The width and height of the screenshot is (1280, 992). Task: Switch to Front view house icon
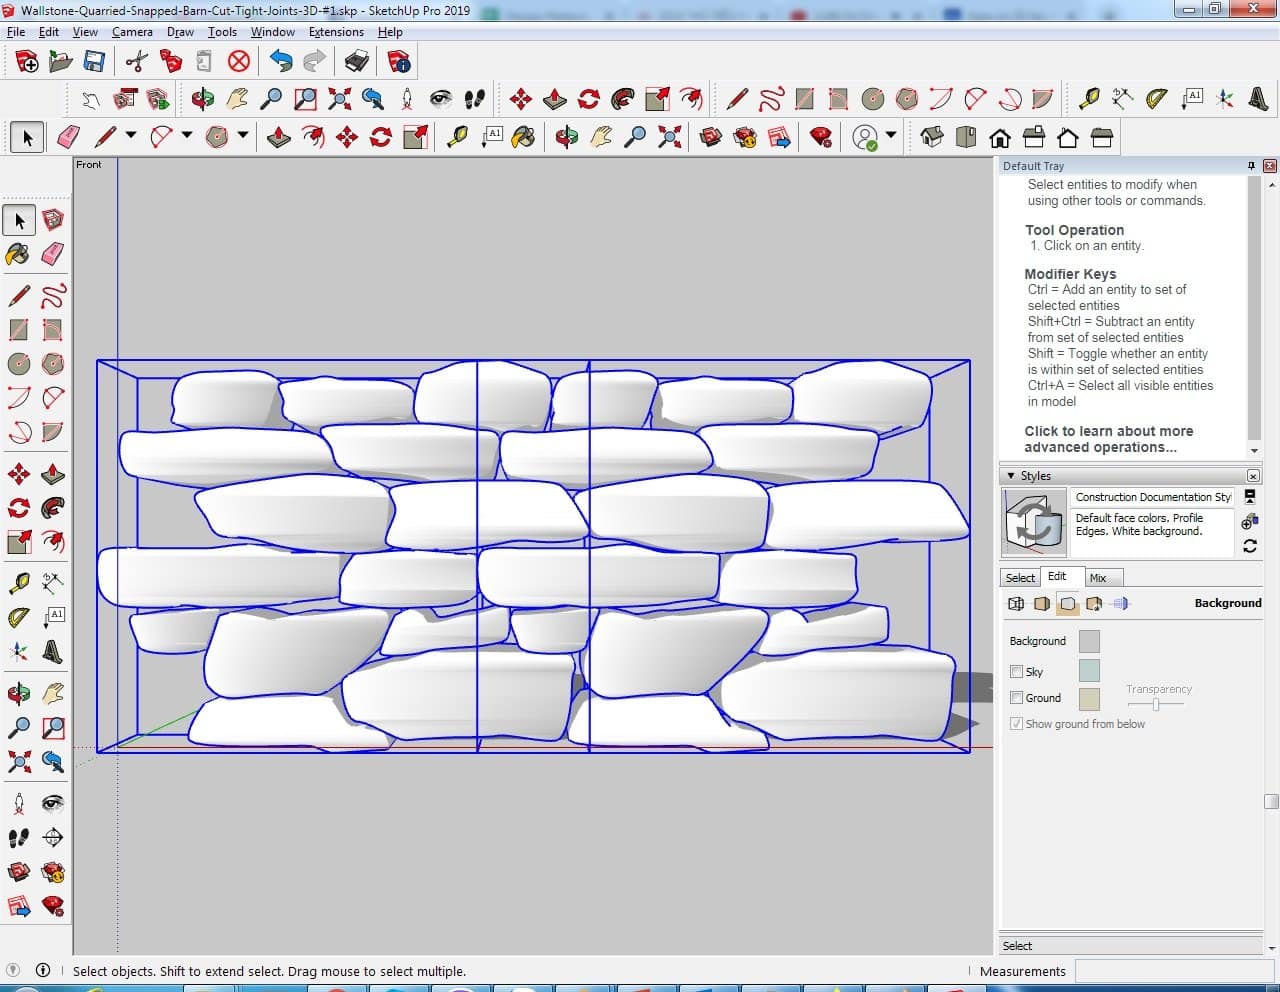1000,137
